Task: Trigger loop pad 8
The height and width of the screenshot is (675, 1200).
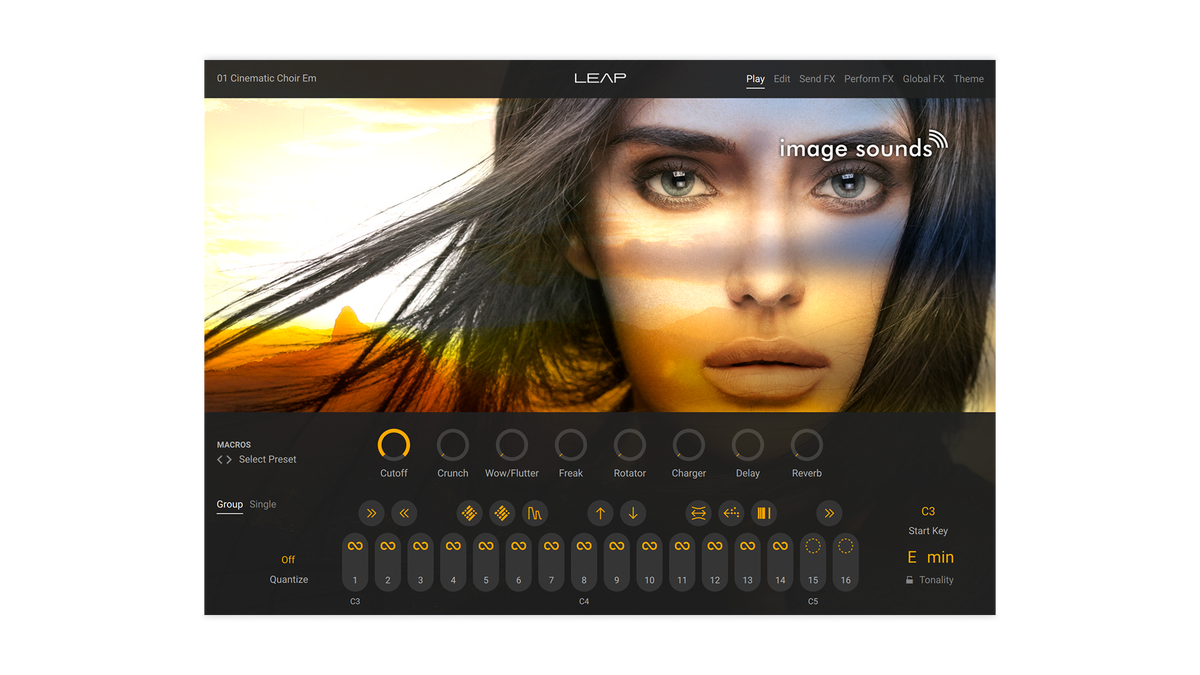Action: [584, 562]
